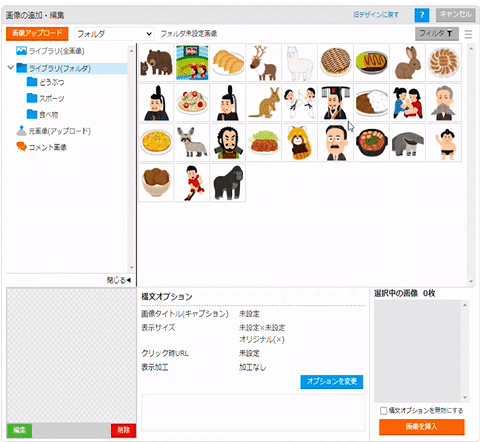Select the brown bears thumbnail

[156, 62]
